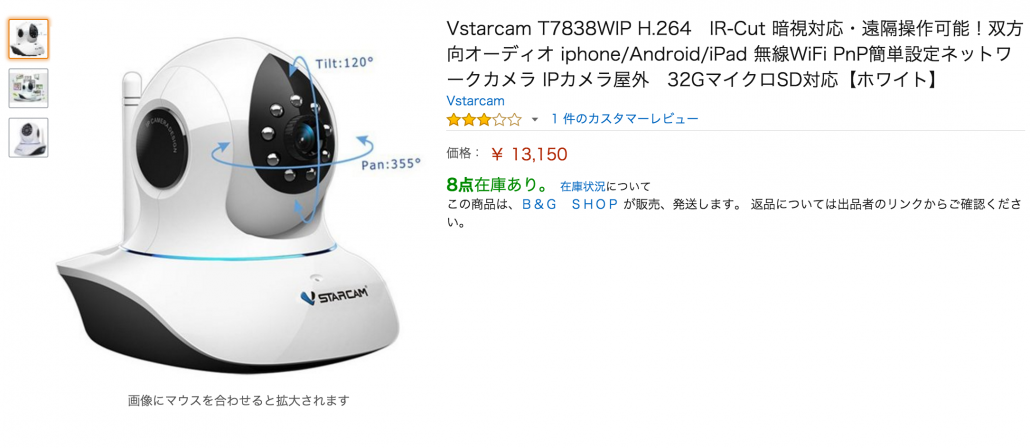Click the 画像にマウスを合わせると拡大されます caption
This screenshot has width=1030, height=448.
coord(238,400)
